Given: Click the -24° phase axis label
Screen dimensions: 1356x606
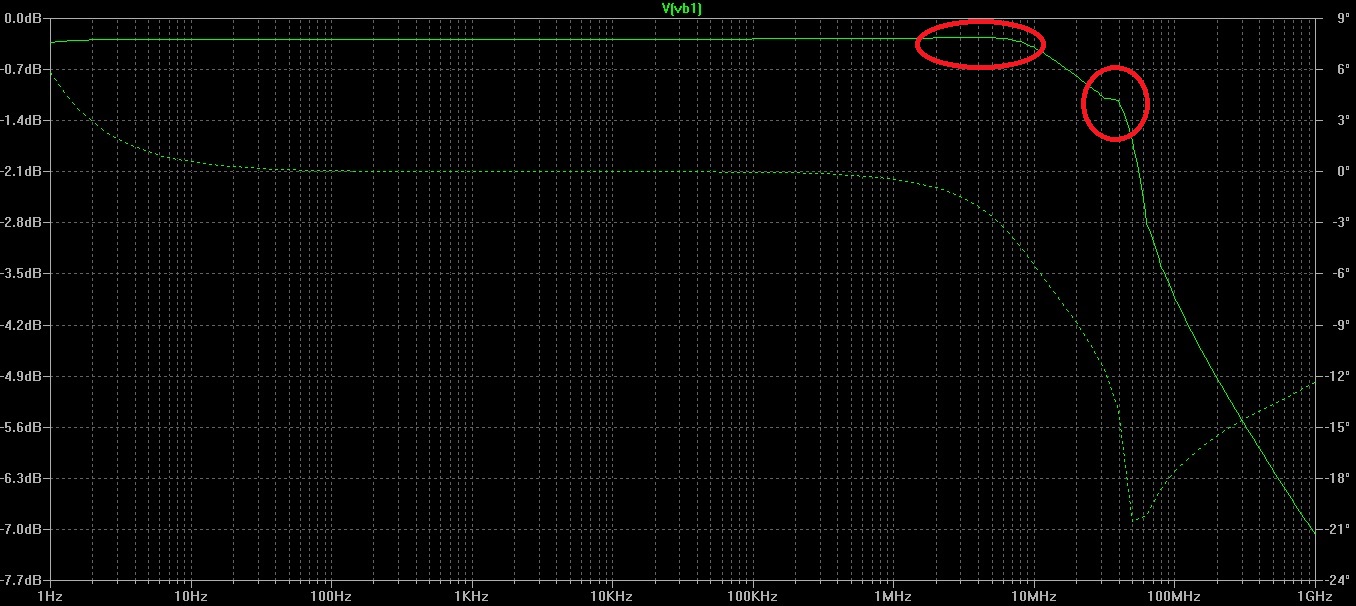Looking at the screenshot, I should 1335,580.
